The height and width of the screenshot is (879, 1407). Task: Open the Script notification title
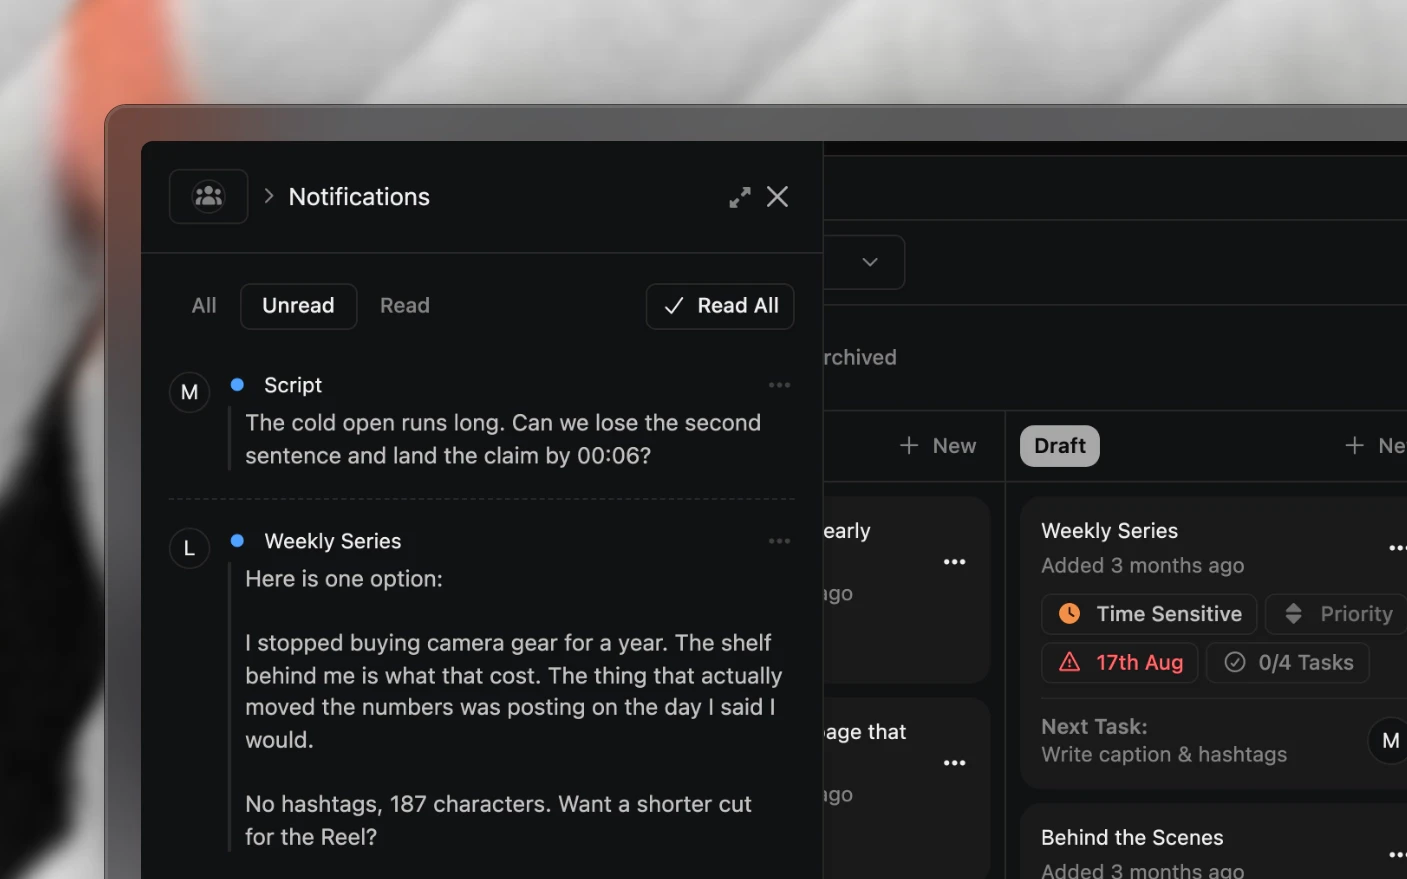coord(293,385)
